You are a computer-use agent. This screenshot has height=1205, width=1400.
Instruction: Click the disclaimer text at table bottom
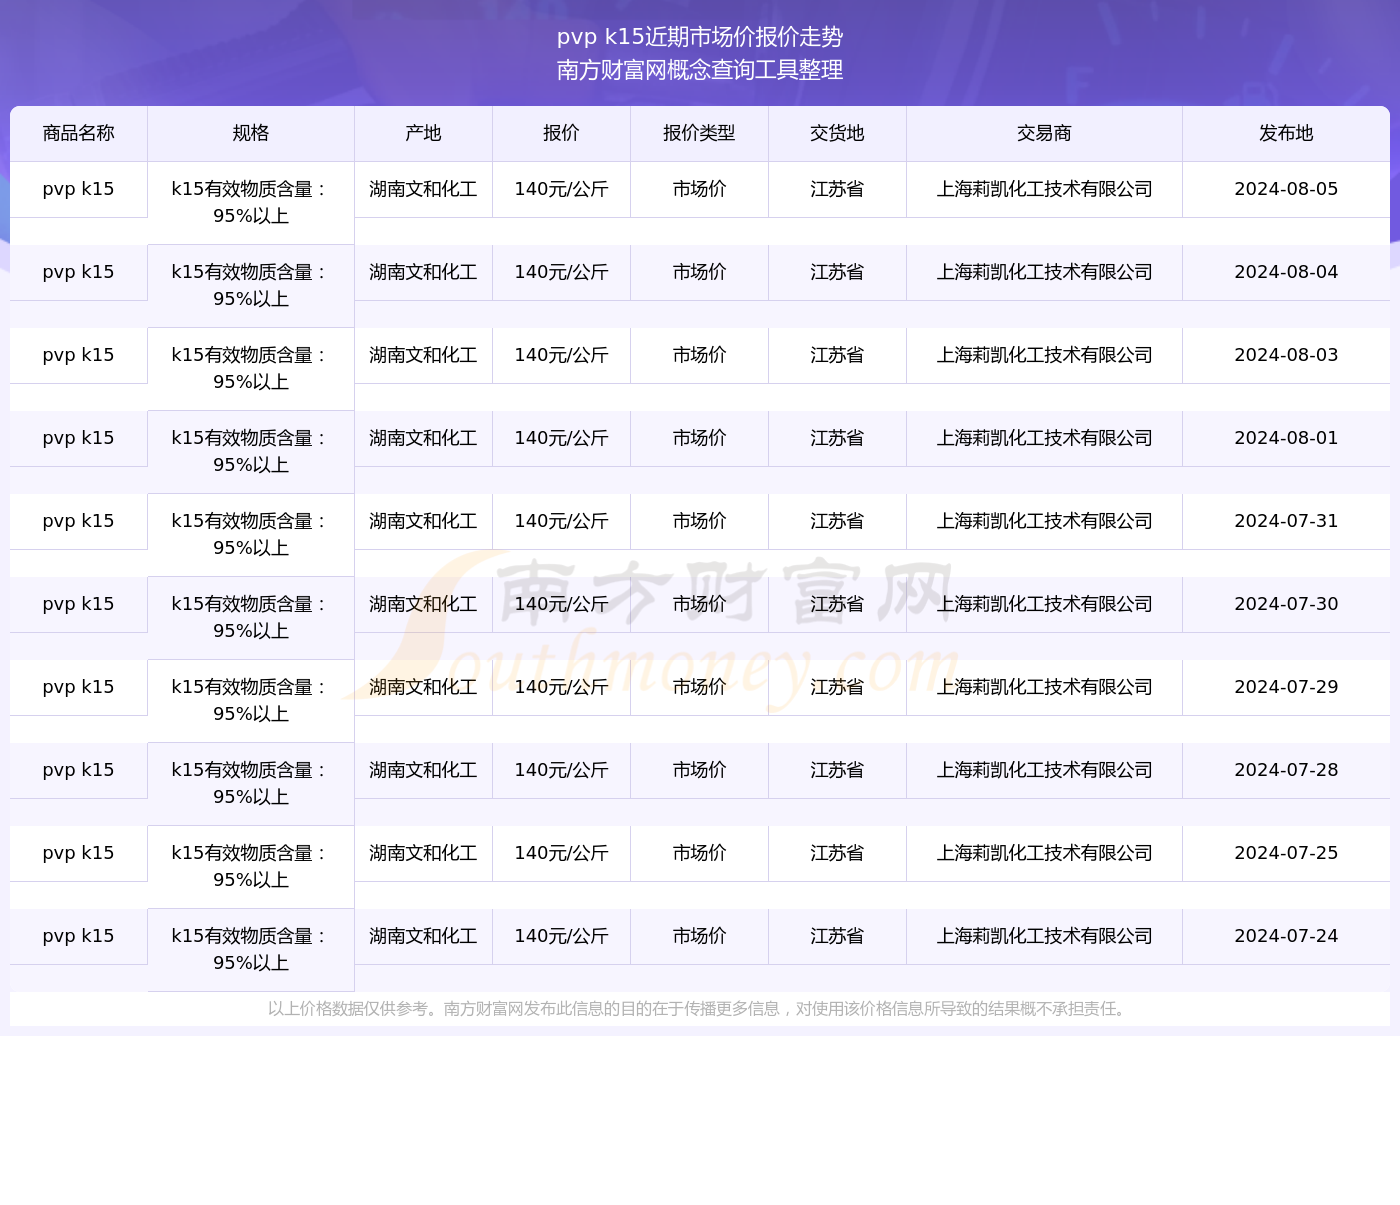coord(700,1009)
